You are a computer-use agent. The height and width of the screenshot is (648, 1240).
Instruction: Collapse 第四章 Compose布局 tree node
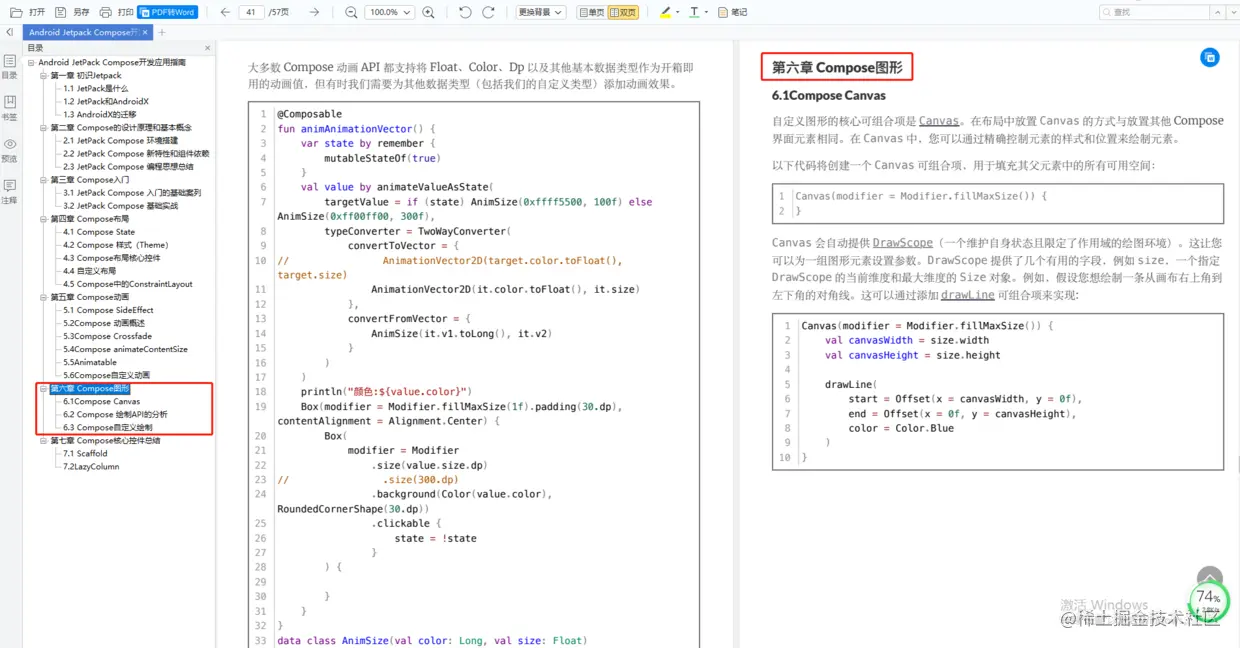tap(44, 219)
